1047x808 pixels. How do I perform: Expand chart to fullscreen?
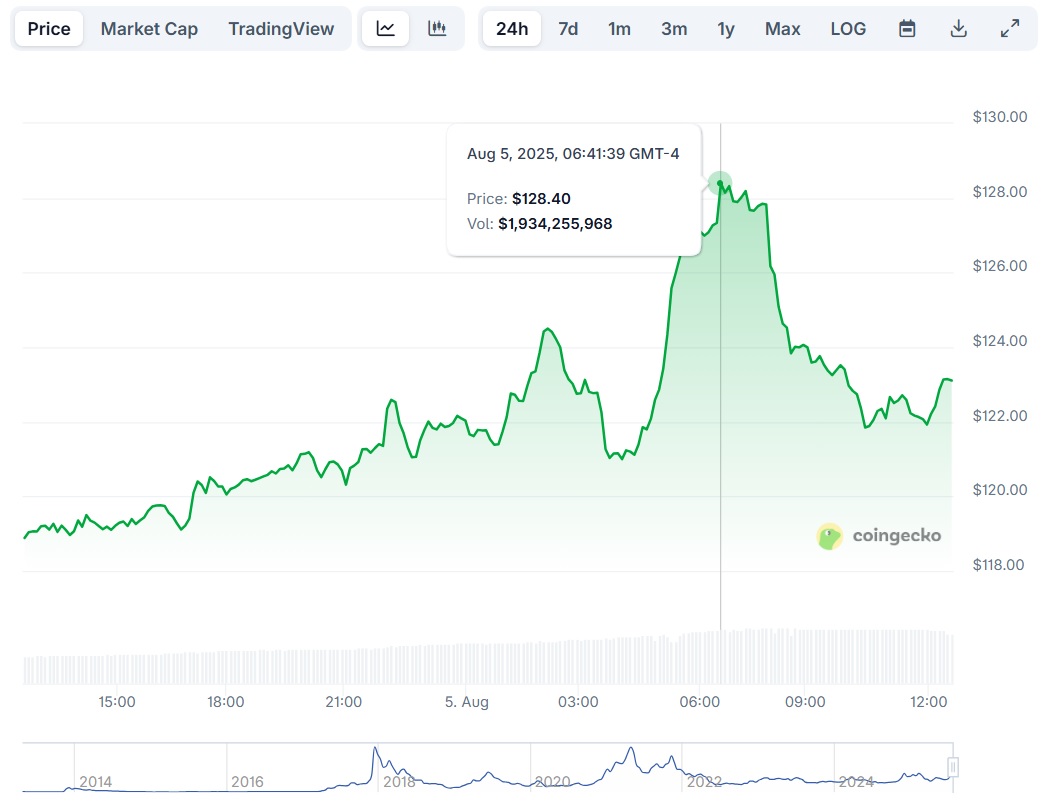(1010, 29)
